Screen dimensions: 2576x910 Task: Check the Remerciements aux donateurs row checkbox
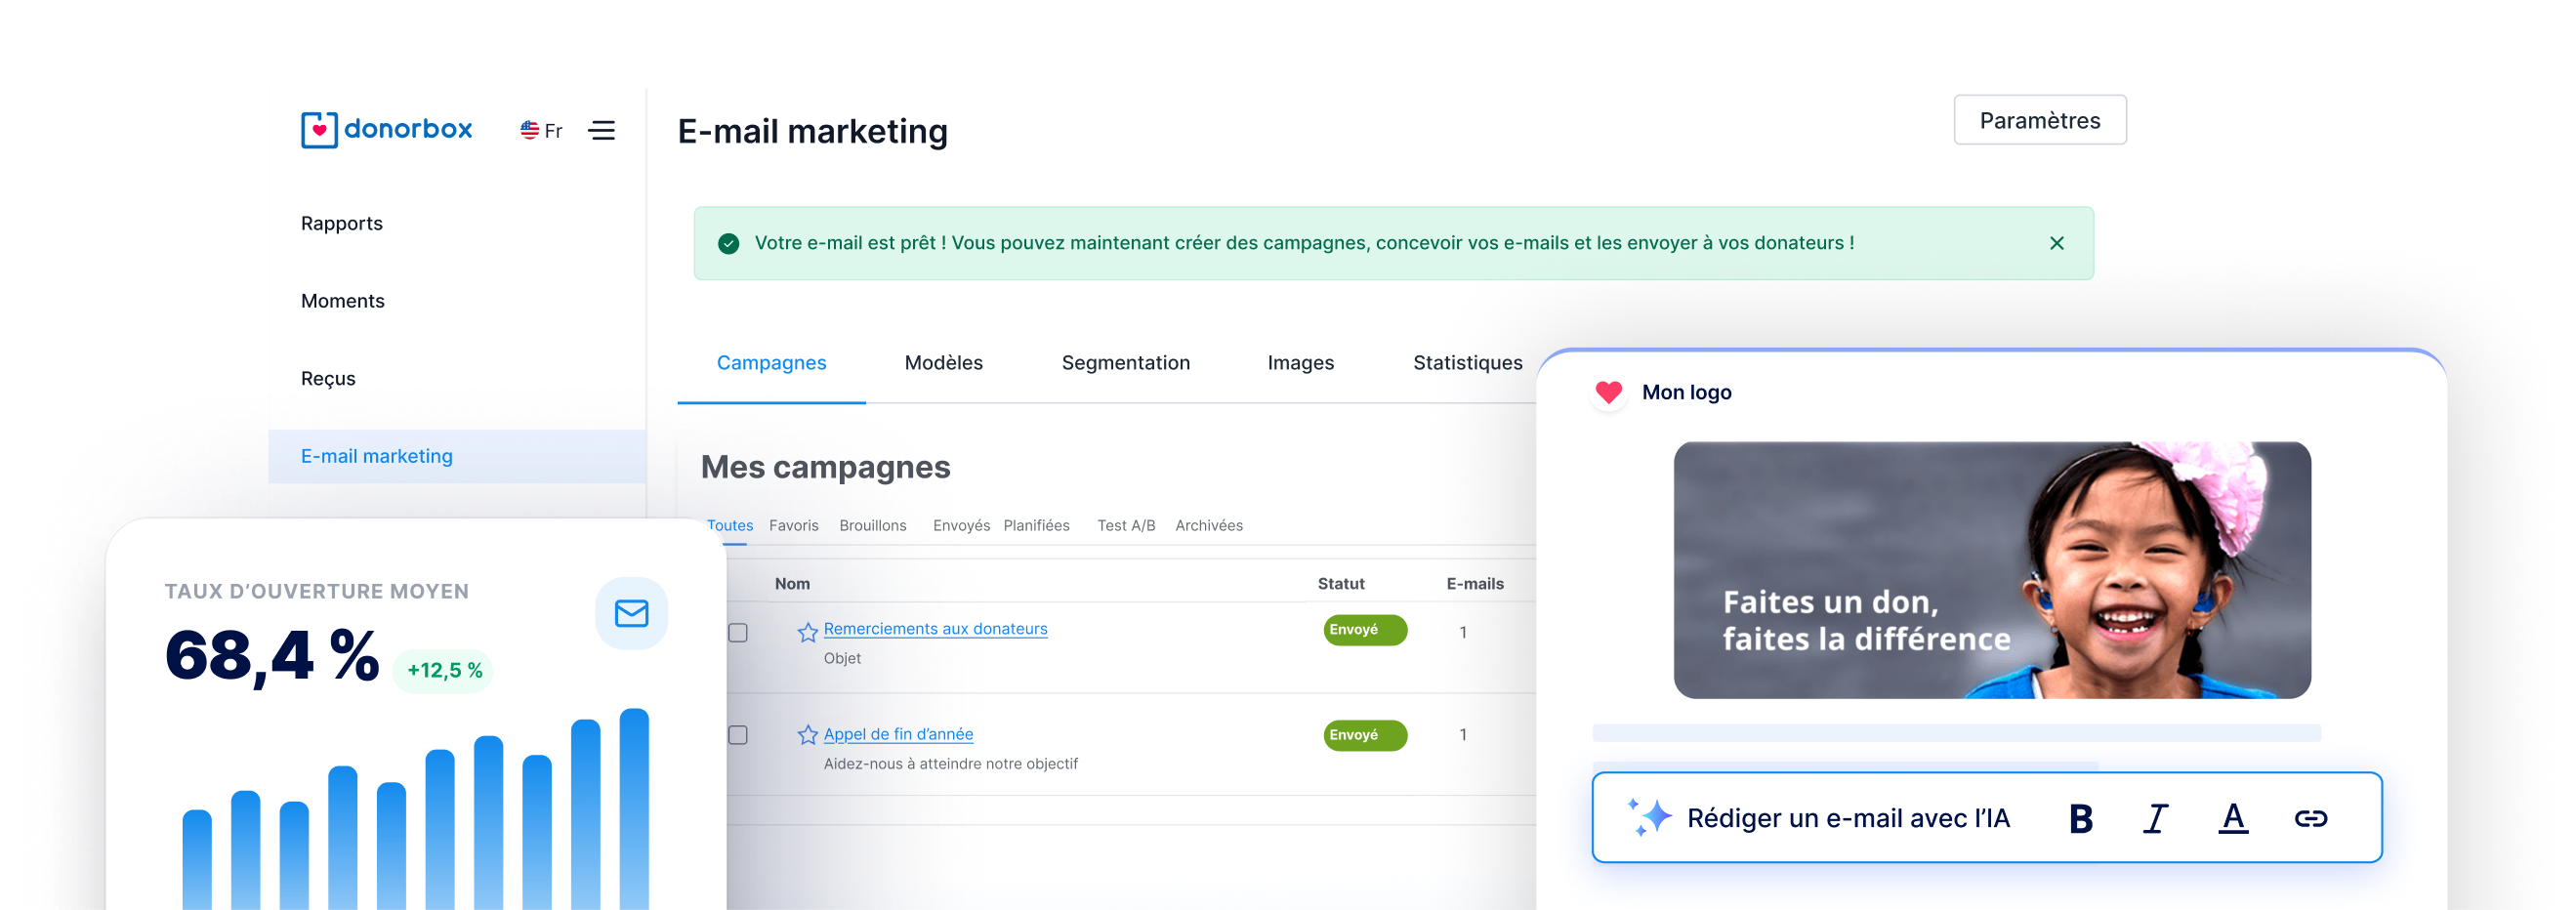[x=738, y=633]
